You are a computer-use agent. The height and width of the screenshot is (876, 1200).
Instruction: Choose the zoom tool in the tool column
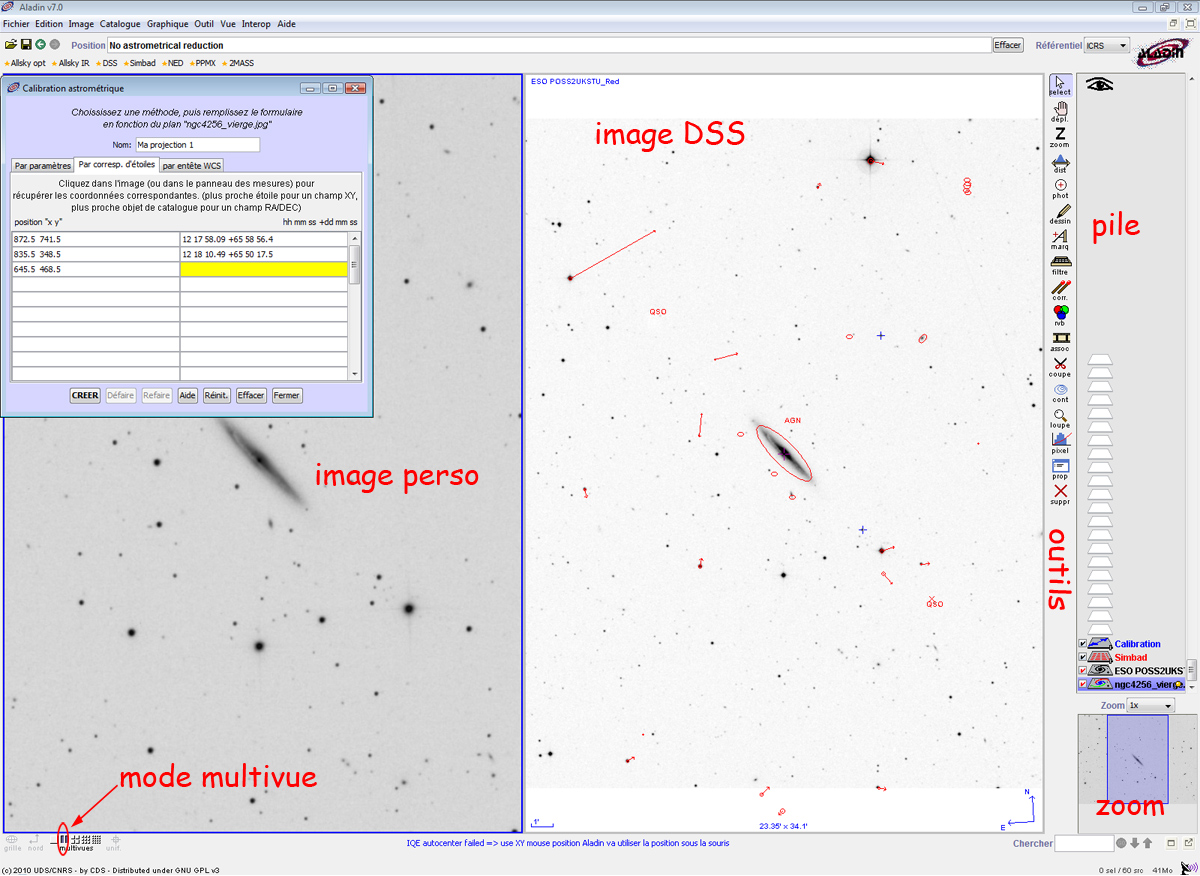pyautogui.click(x=1060, y=136)
